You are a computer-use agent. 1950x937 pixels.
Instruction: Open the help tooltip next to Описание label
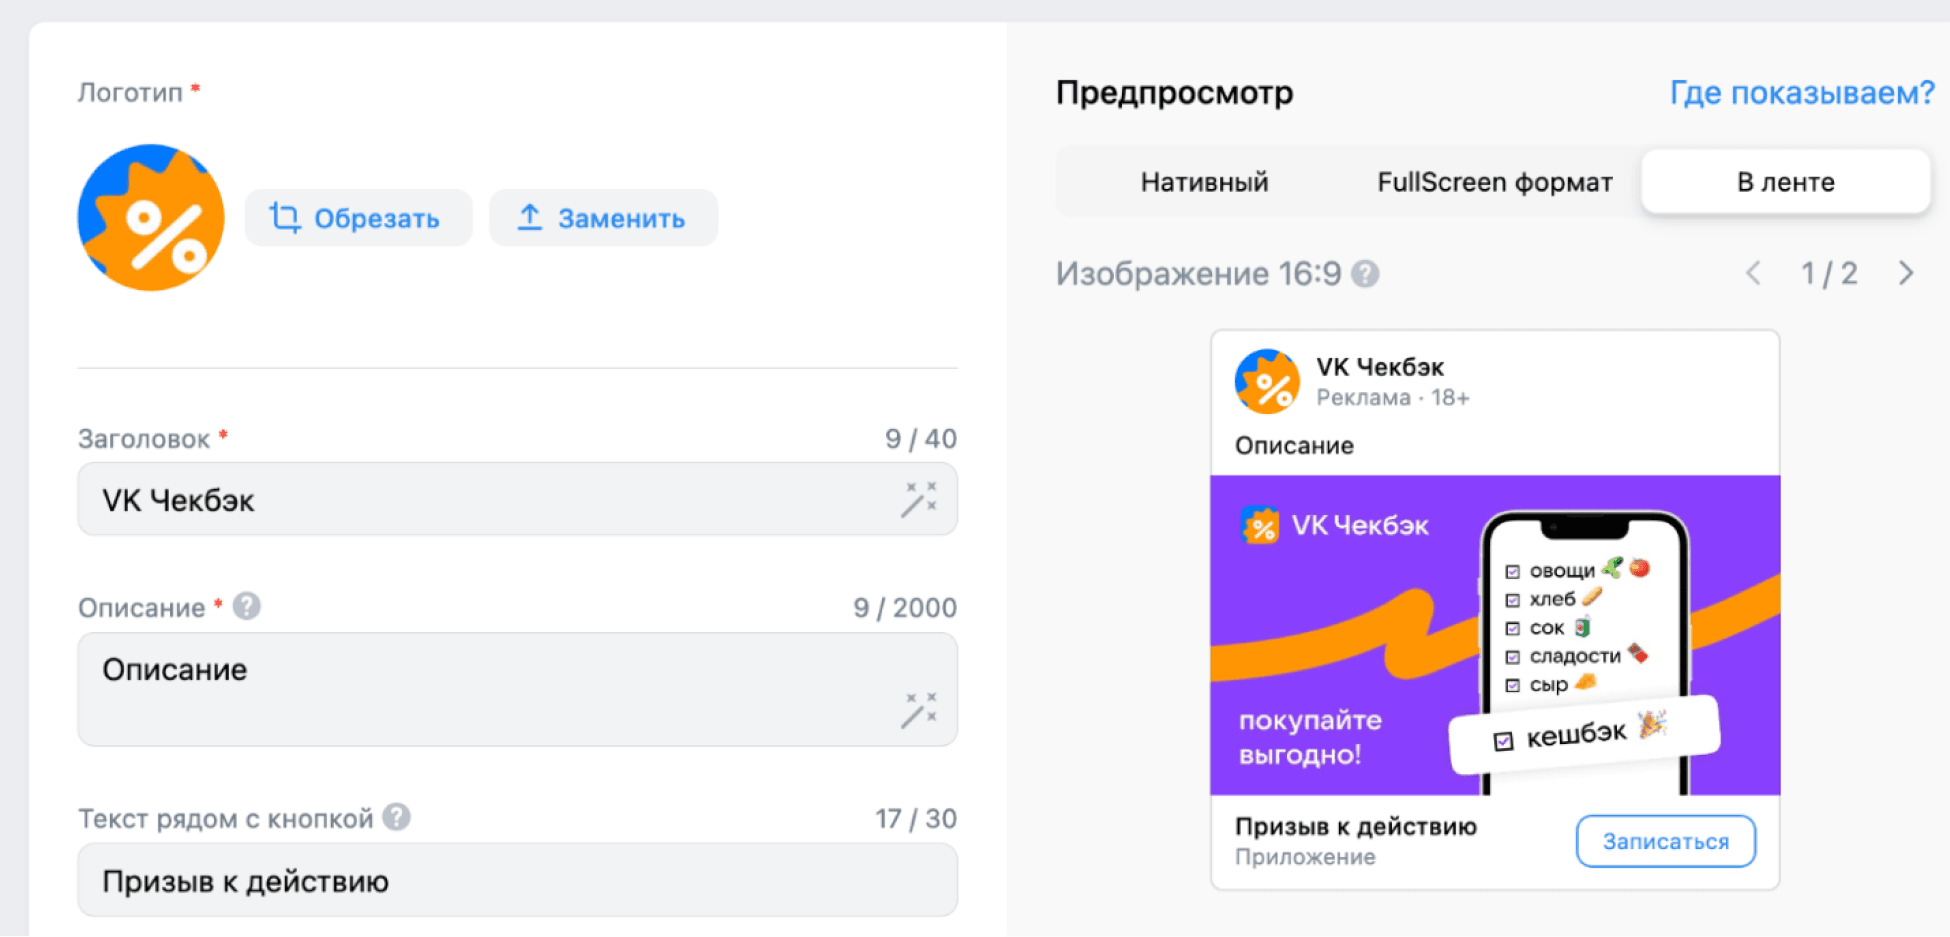coord(245,606)
